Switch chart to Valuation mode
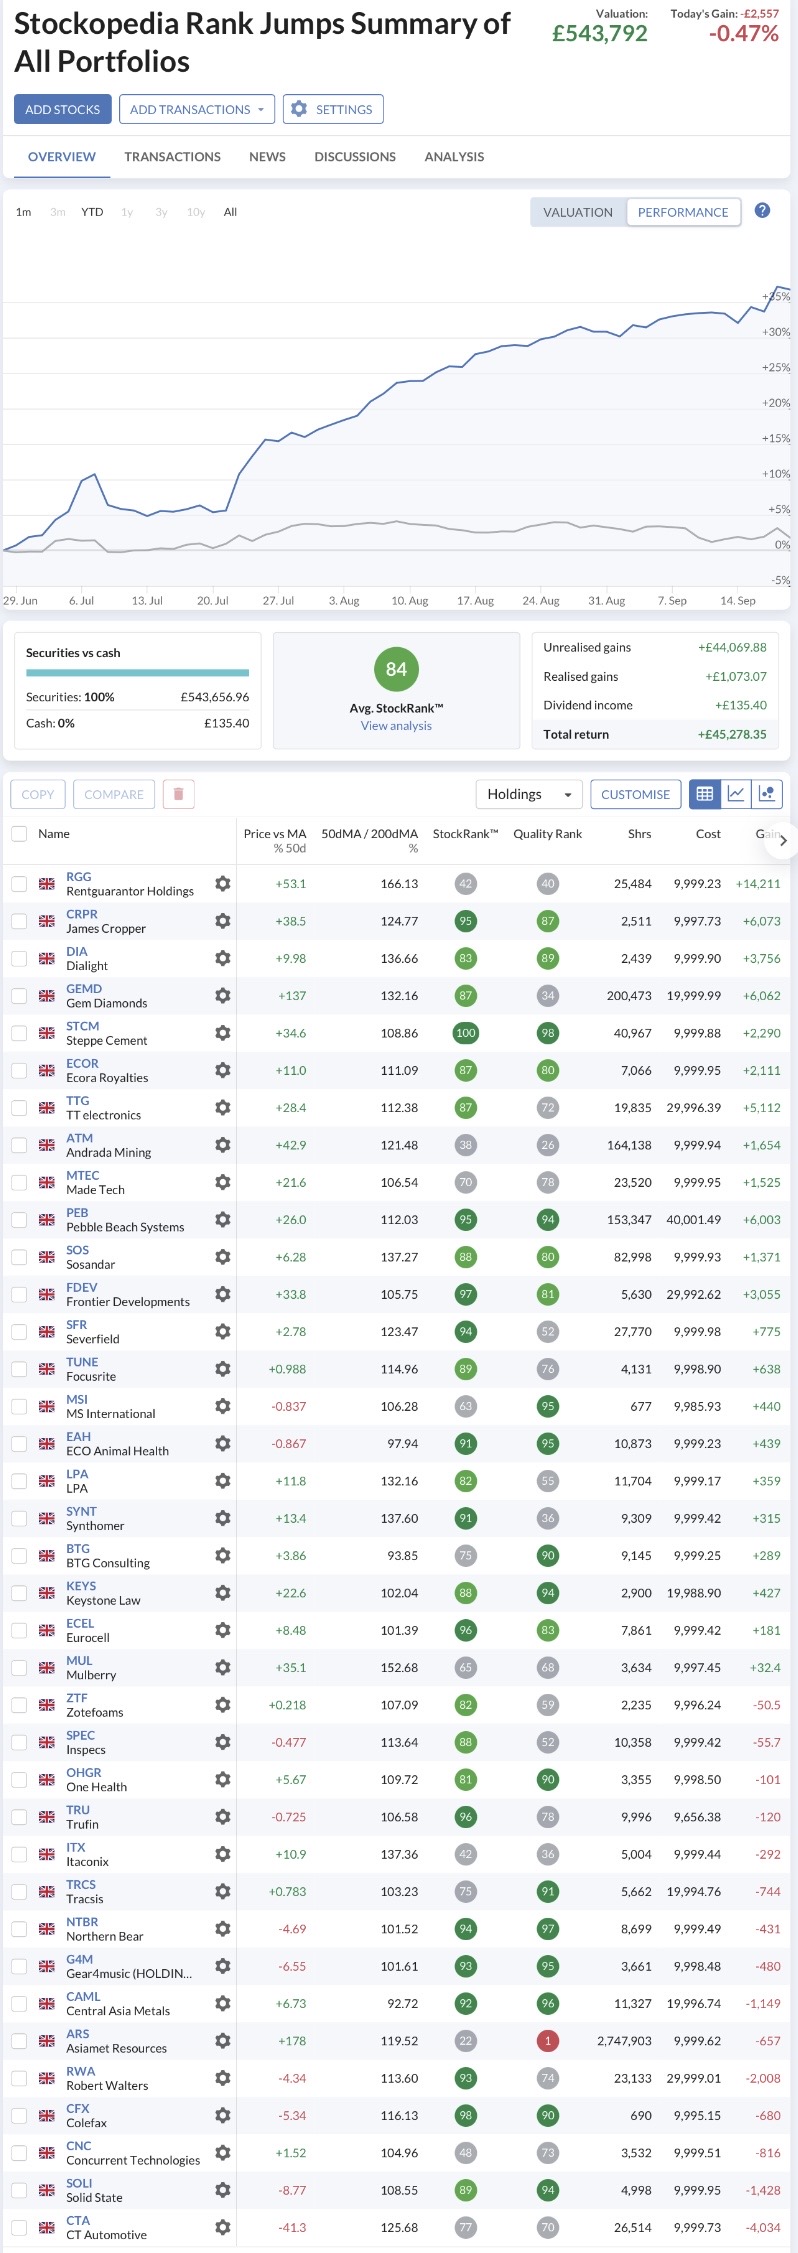This screenshot has height=2253, width=798. 578,212
